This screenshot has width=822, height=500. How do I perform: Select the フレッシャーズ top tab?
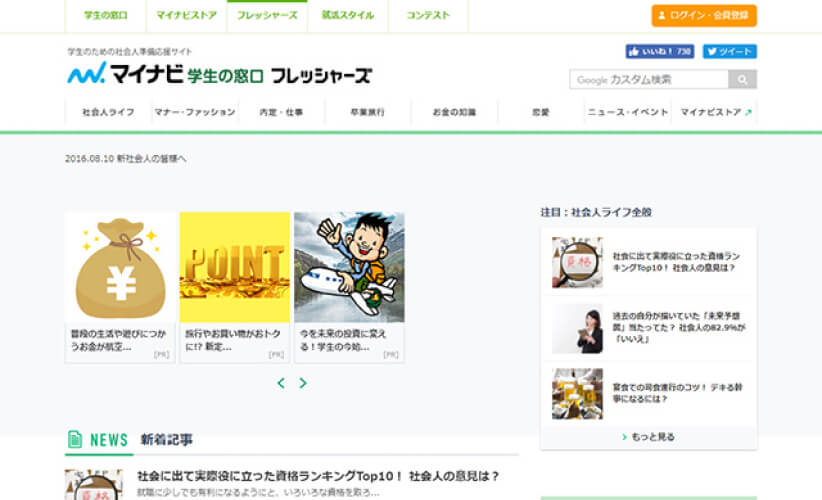tap(267, 15)
